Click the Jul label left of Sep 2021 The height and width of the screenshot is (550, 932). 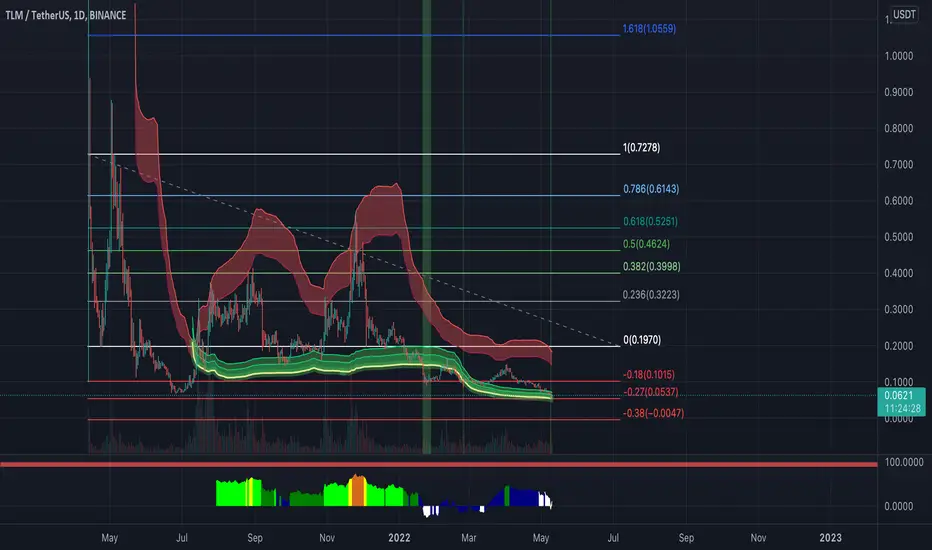[x=182, y=538]
